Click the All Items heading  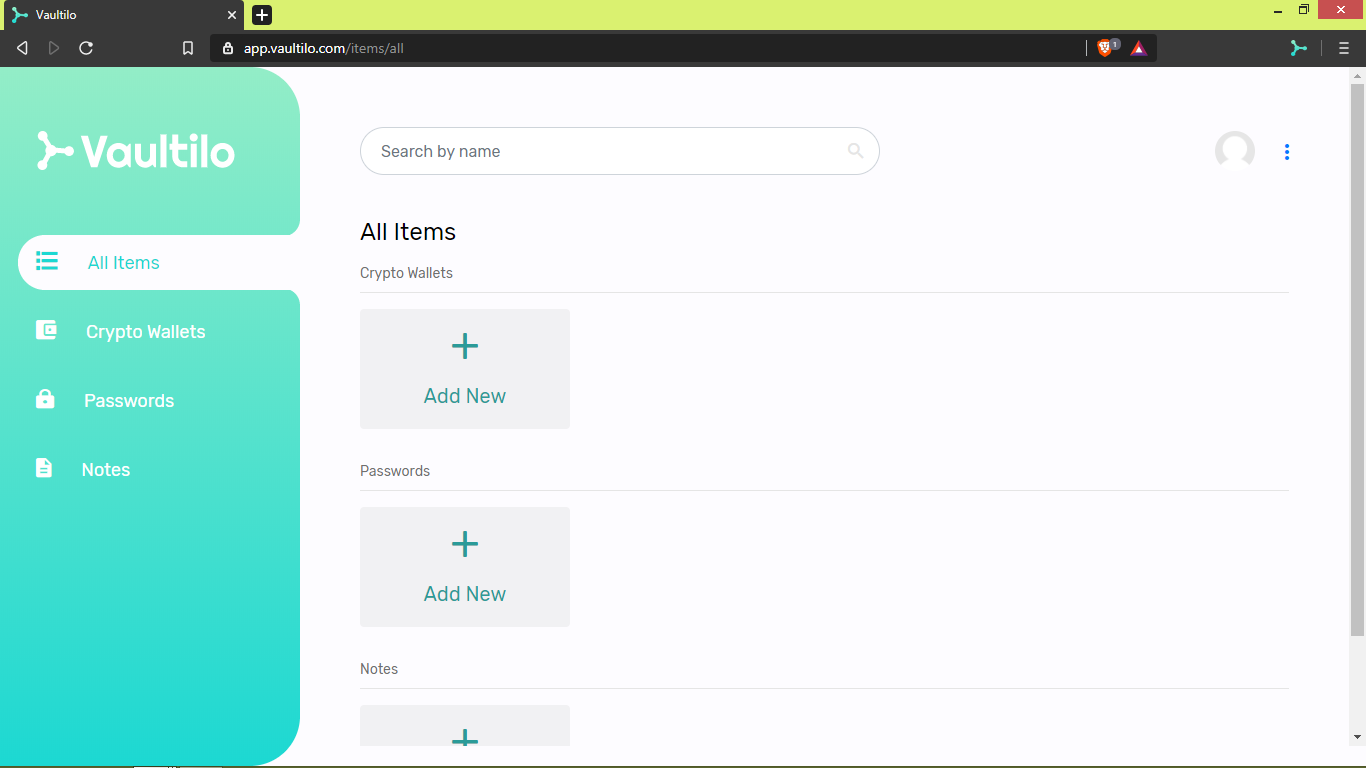pos(408,232)
